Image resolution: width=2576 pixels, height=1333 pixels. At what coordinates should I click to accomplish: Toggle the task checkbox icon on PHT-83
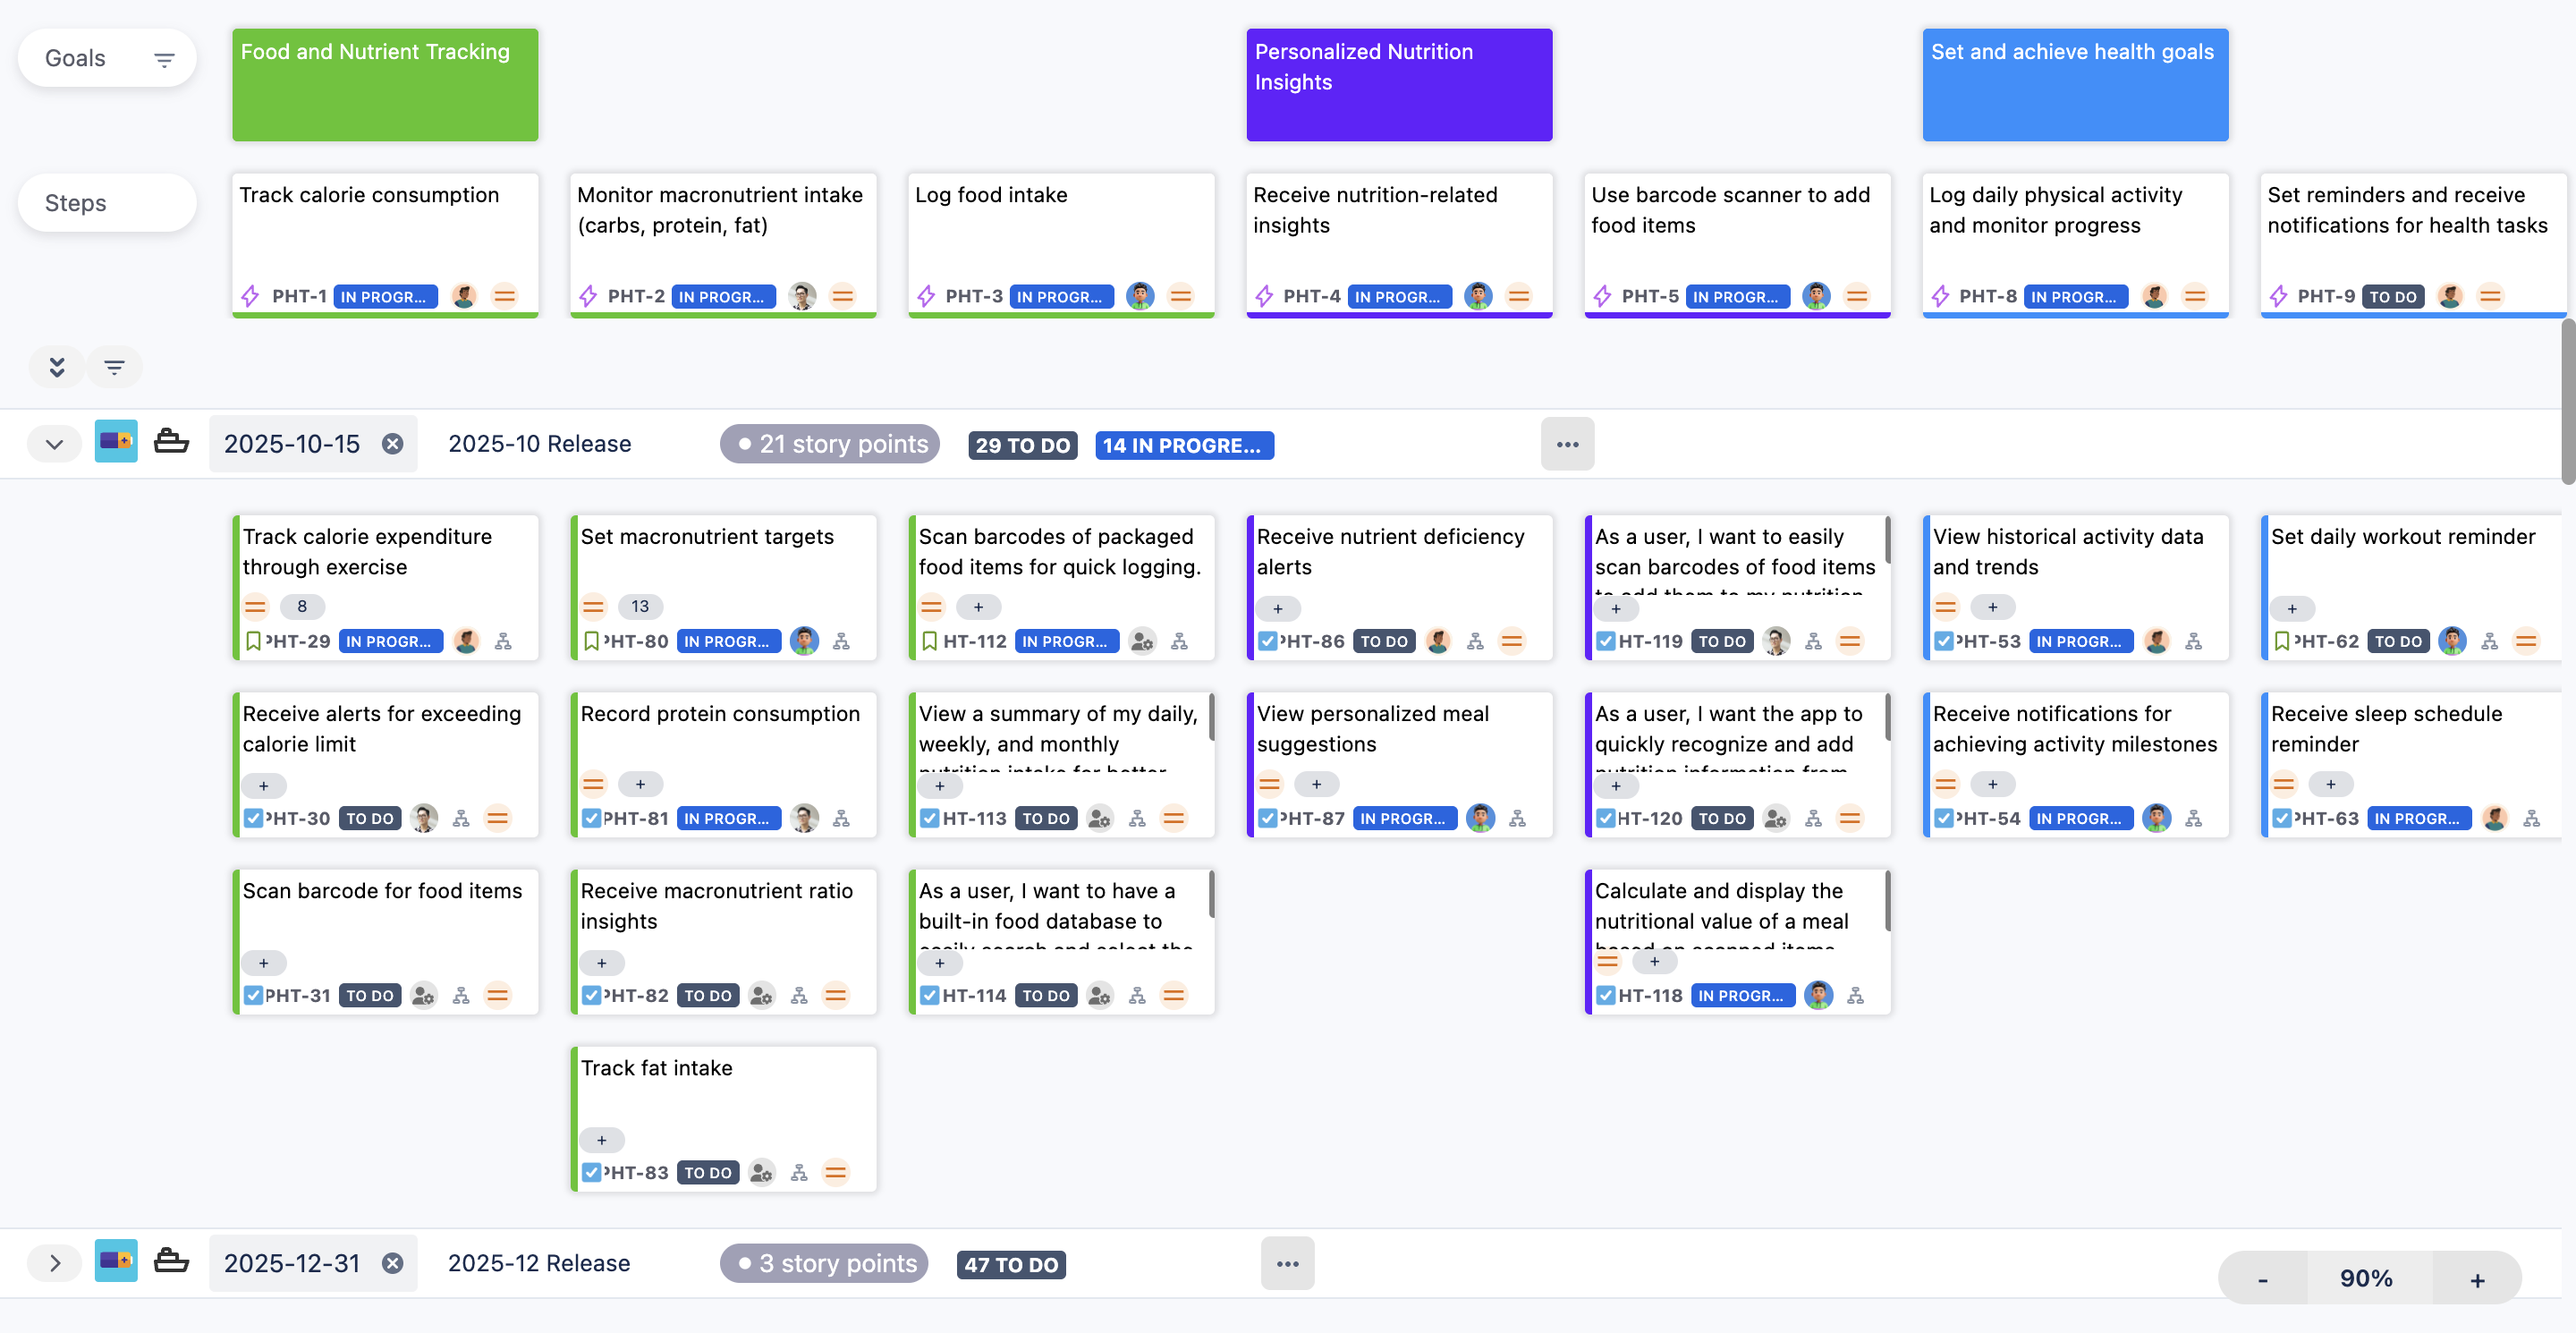pyautogui.click(x=591, y=1172)
